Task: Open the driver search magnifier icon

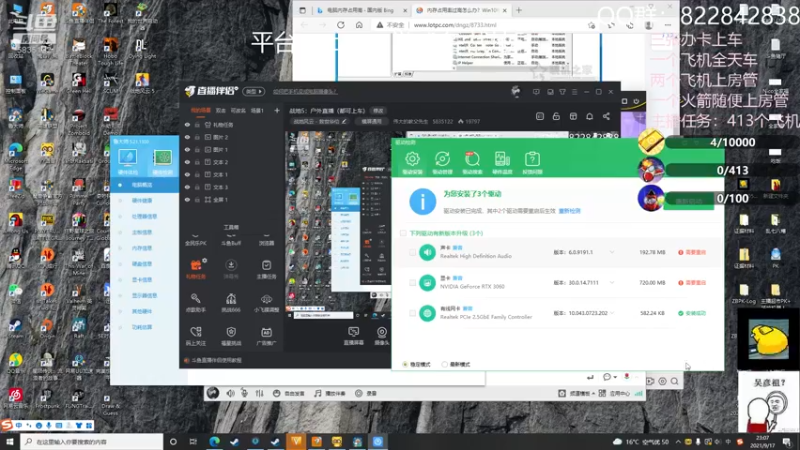Action: (472, 159)
